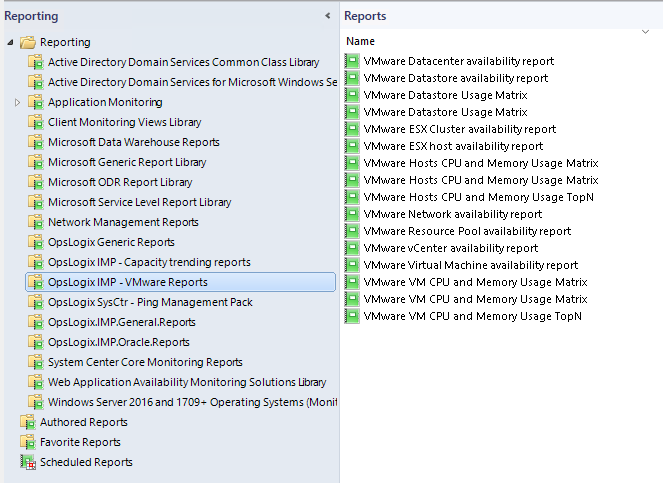Image resolution: width=663 pixels, height=483 pixels.
Task: Open System Center Core Monitoring Reports
Action: click(145, 362)
